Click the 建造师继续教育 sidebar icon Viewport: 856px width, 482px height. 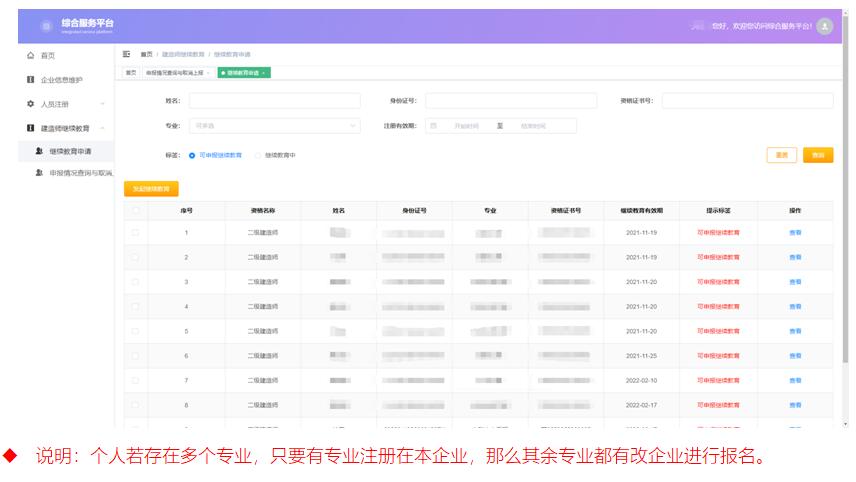30,128
